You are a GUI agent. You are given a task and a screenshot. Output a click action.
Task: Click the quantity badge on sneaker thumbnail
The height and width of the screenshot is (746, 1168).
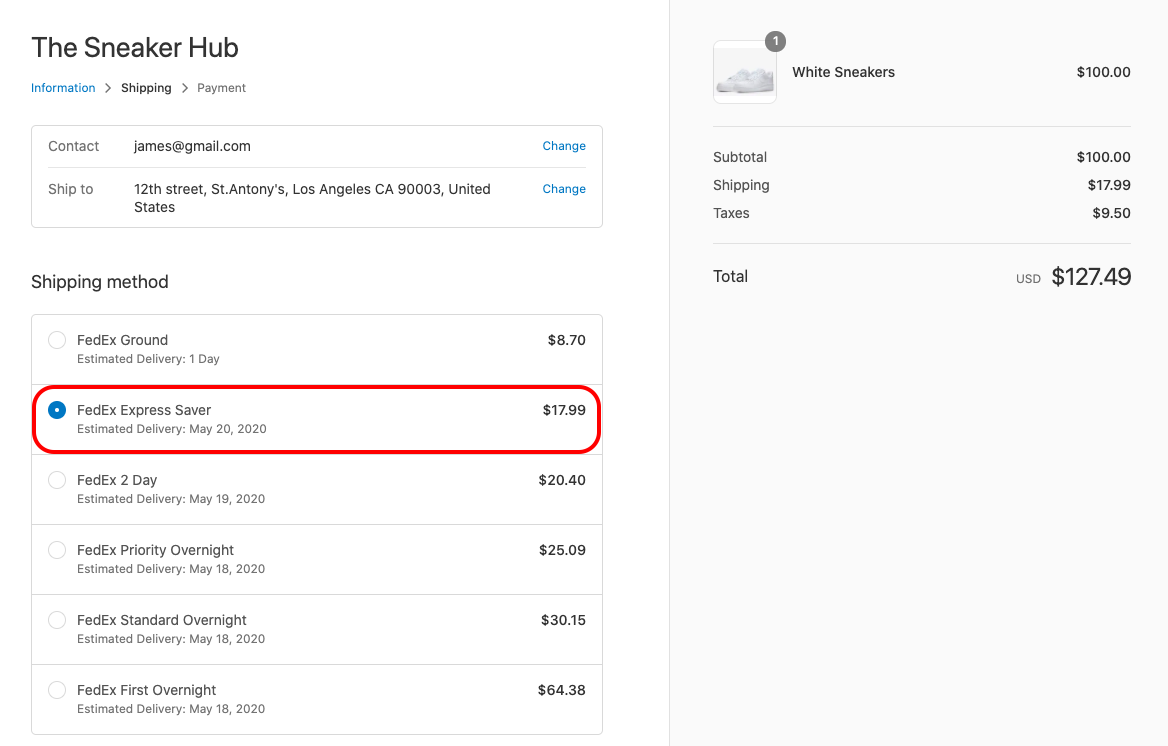coord(775,41)
